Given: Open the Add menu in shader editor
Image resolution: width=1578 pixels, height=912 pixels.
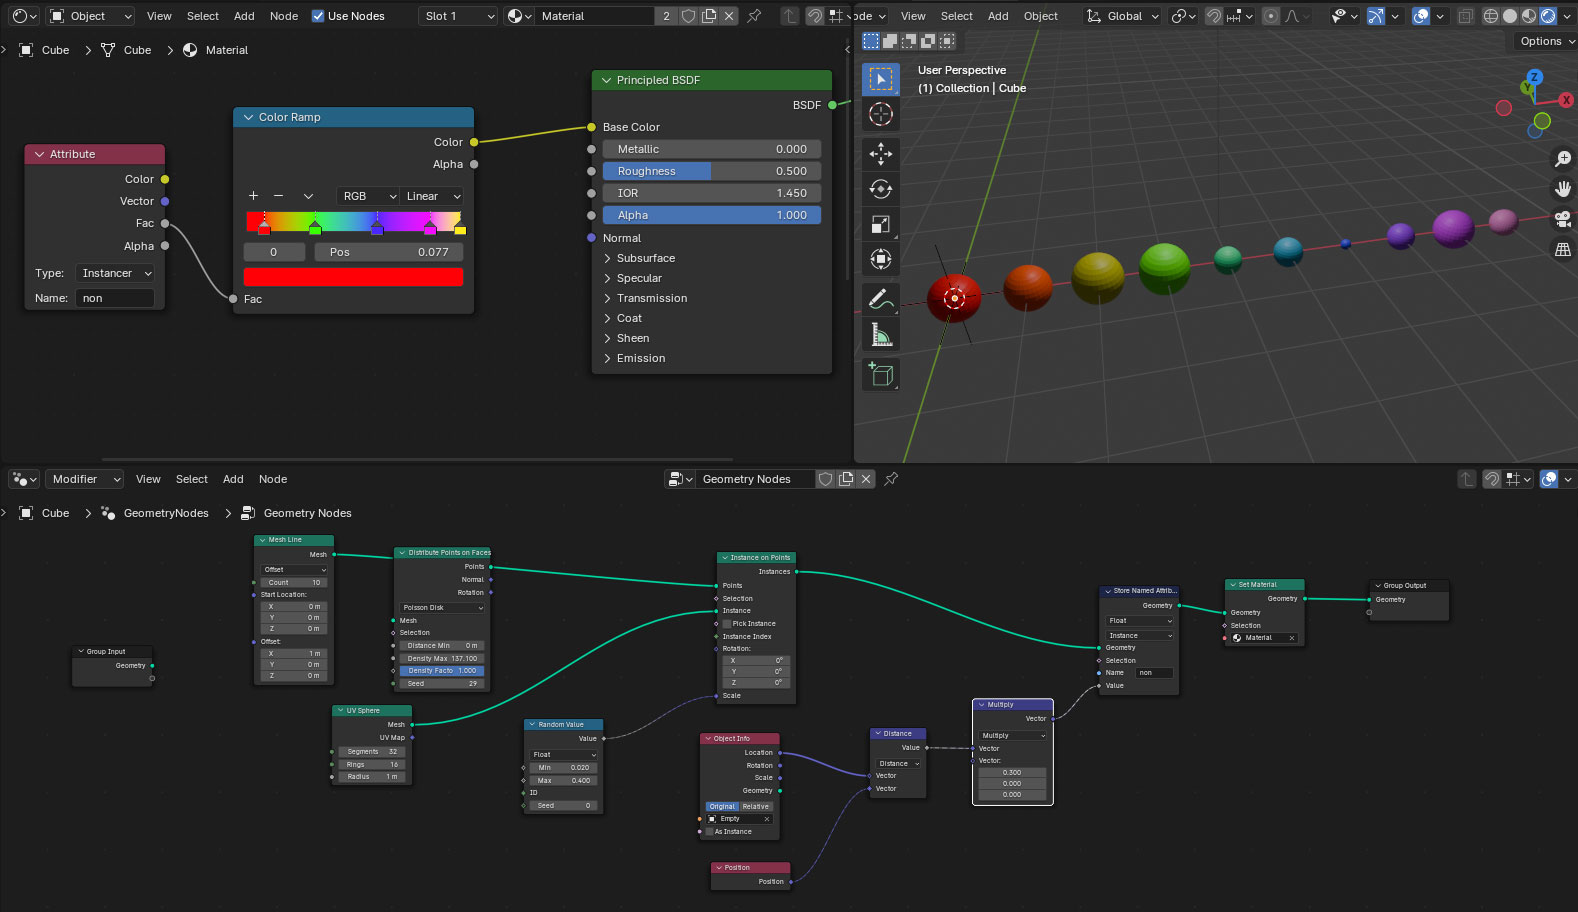Looking at the screenshot, I should (244, 16).
